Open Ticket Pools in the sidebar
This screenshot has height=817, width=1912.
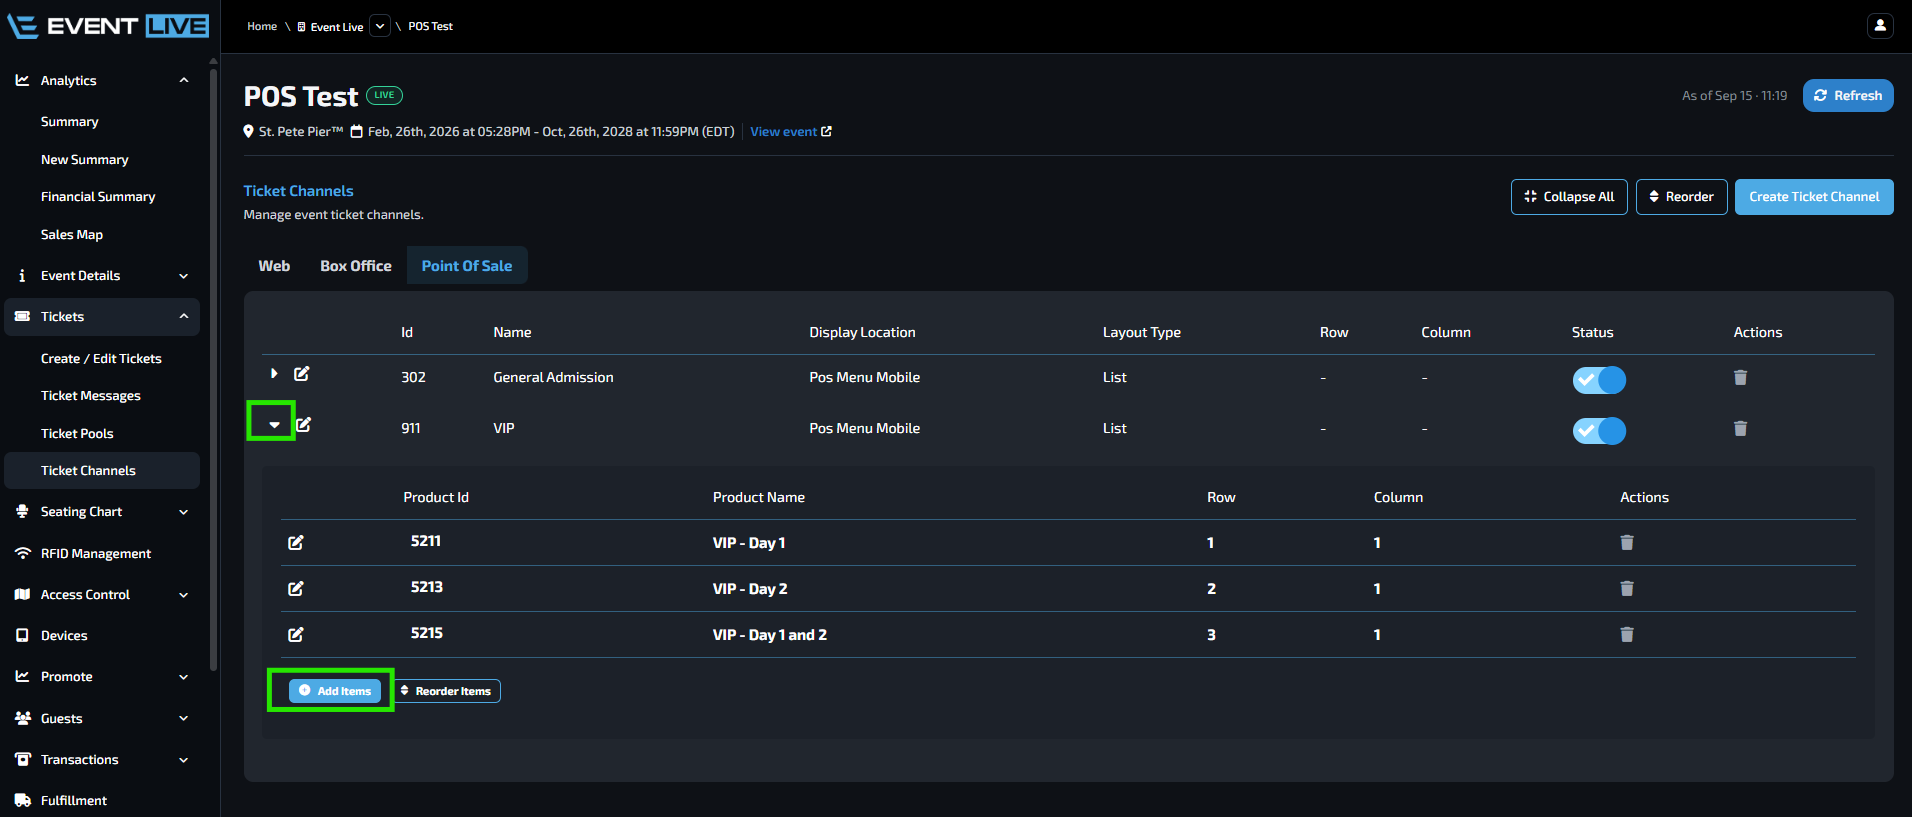[77, 434]
